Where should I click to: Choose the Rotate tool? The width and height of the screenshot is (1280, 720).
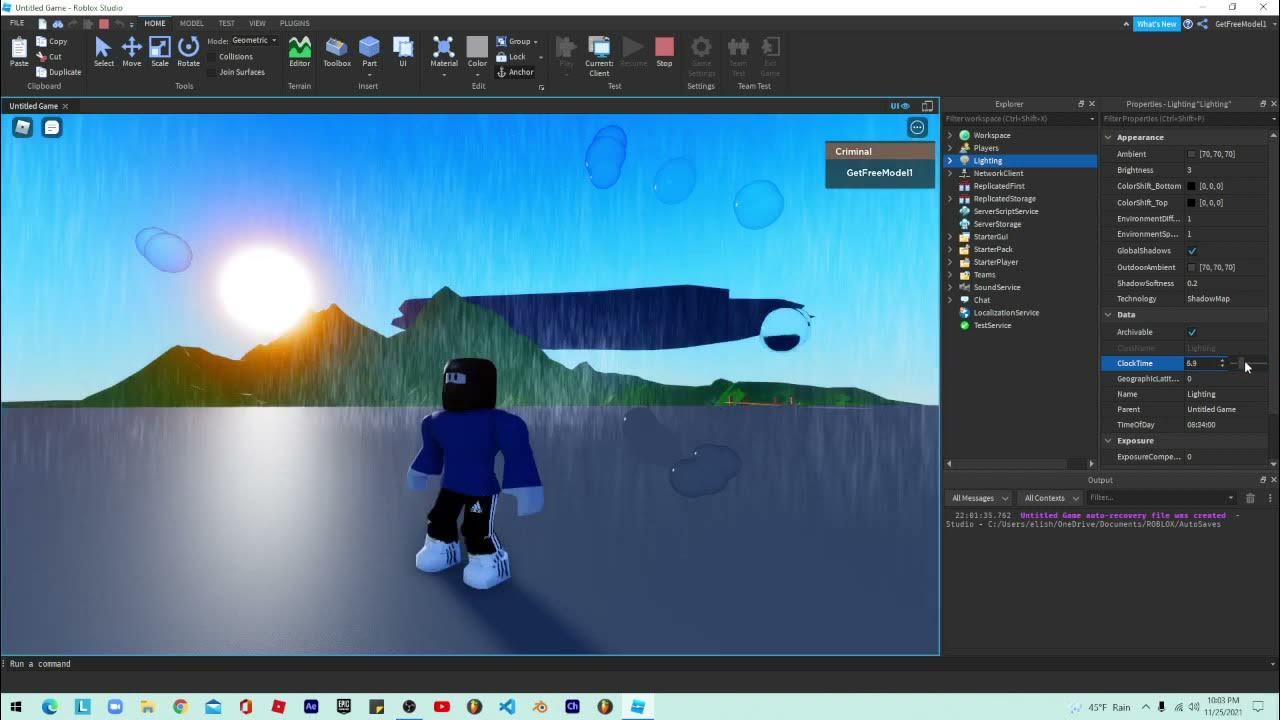pos(188,52)
